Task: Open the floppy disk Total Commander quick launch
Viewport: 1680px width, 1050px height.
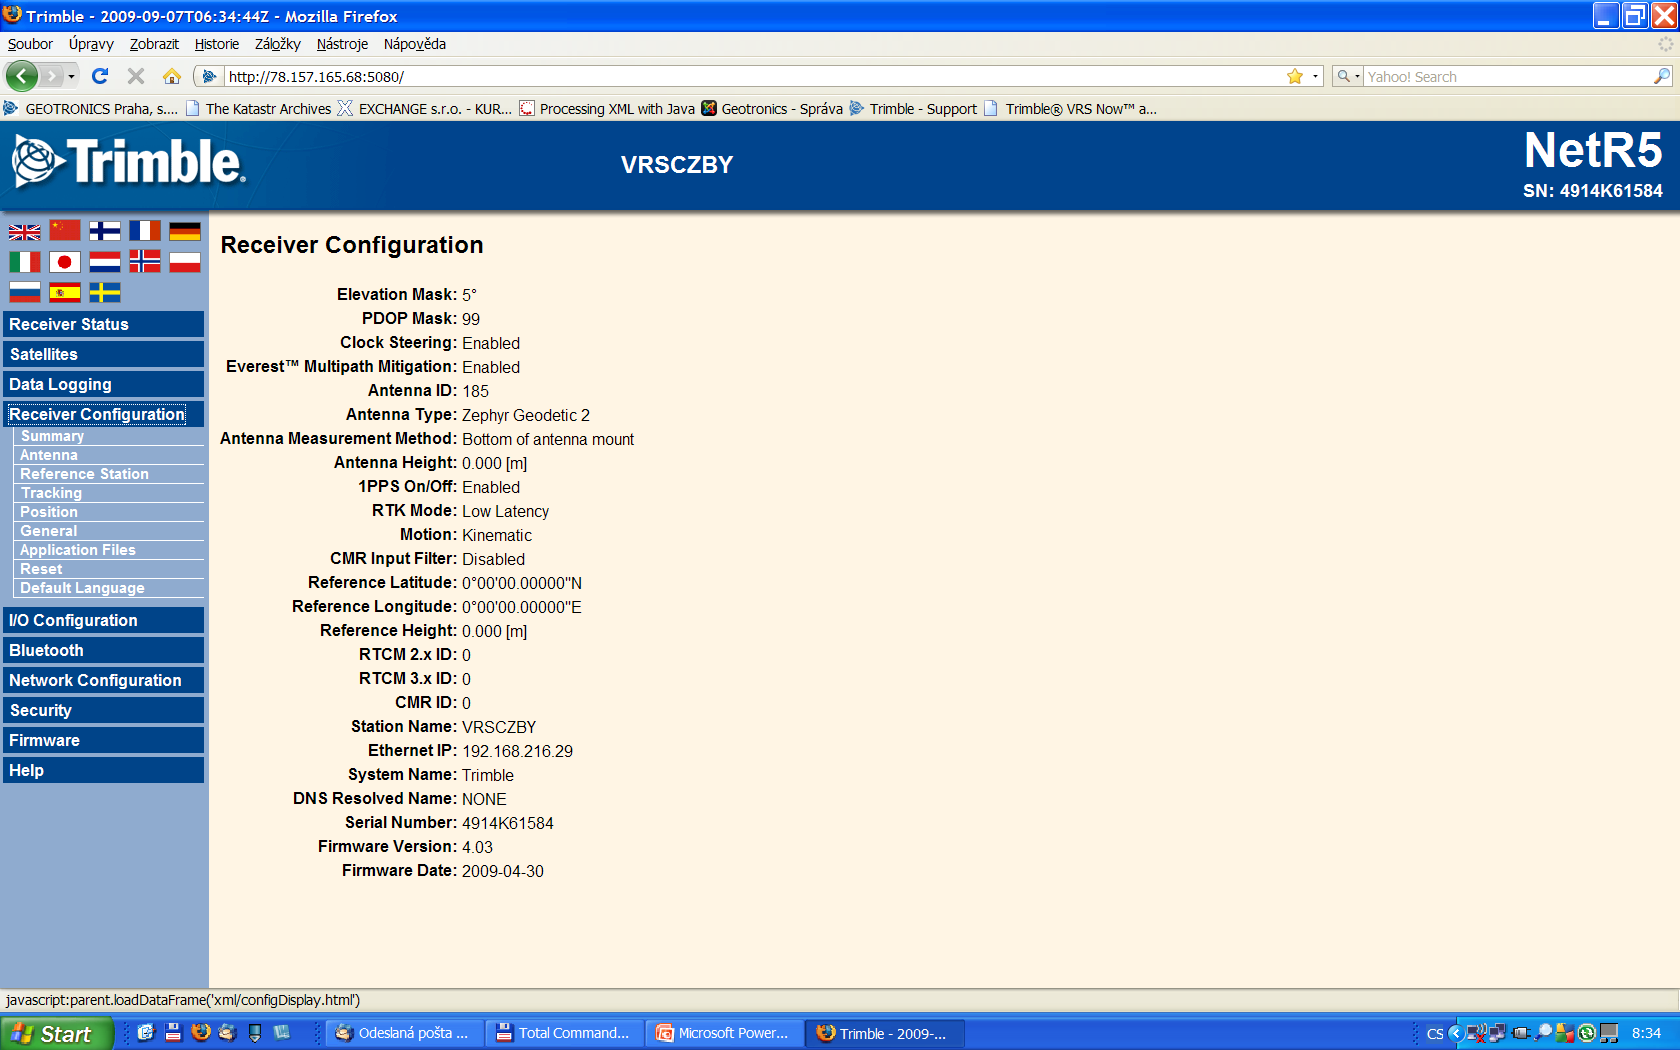Action: pyautogui.click(x=173, y=1033)
